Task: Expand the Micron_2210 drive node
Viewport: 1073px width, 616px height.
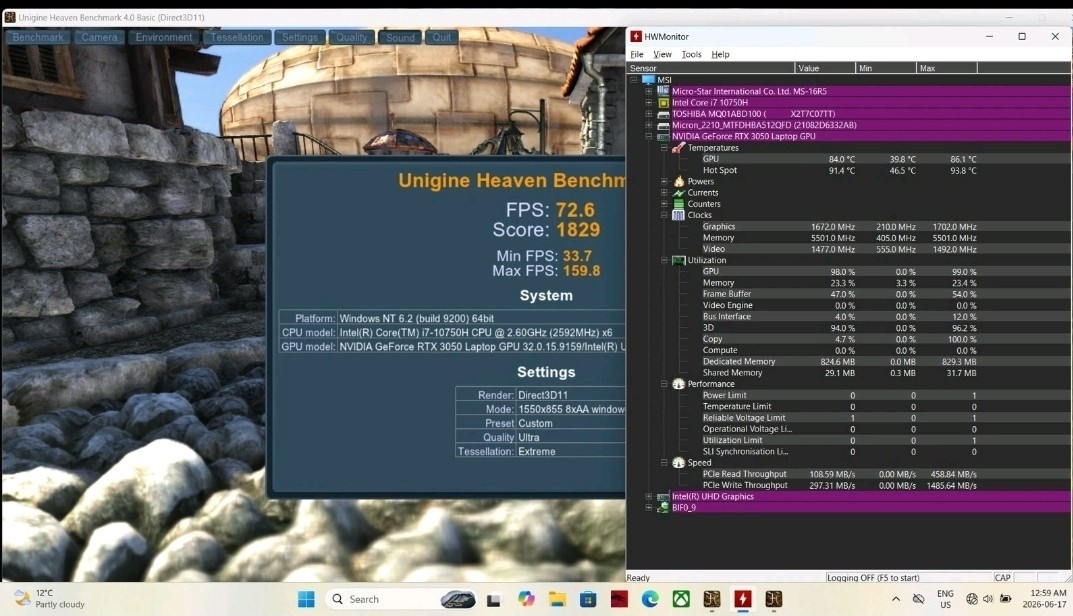Action: [649, 125]
